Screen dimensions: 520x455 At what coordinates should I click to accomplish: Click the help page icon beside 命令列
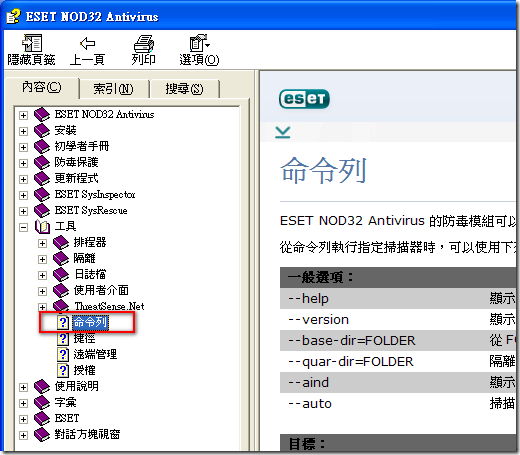[x=63, y=322]
